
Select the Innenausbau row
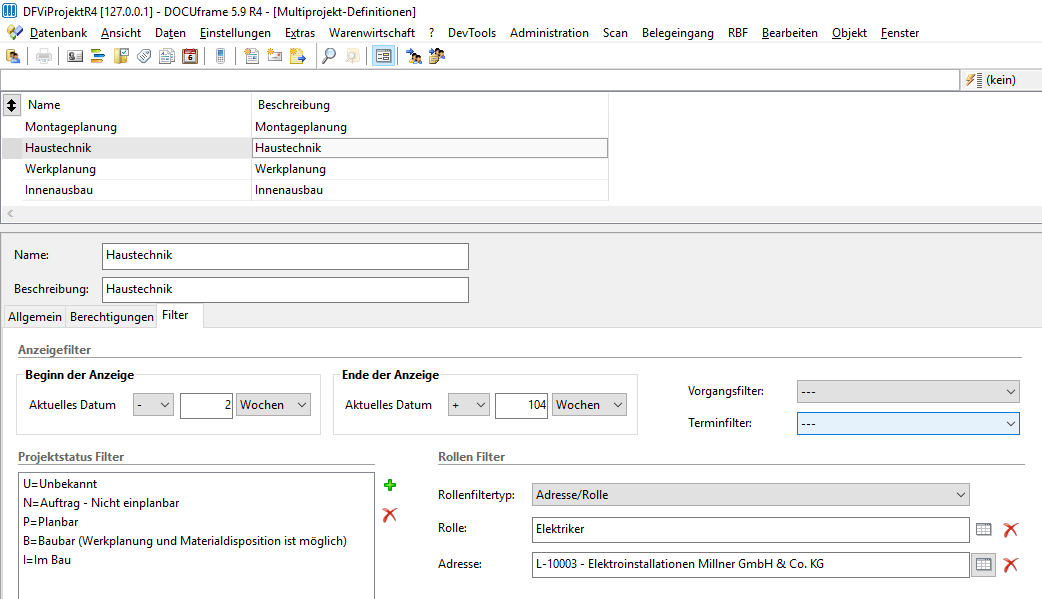coord(305,190)
